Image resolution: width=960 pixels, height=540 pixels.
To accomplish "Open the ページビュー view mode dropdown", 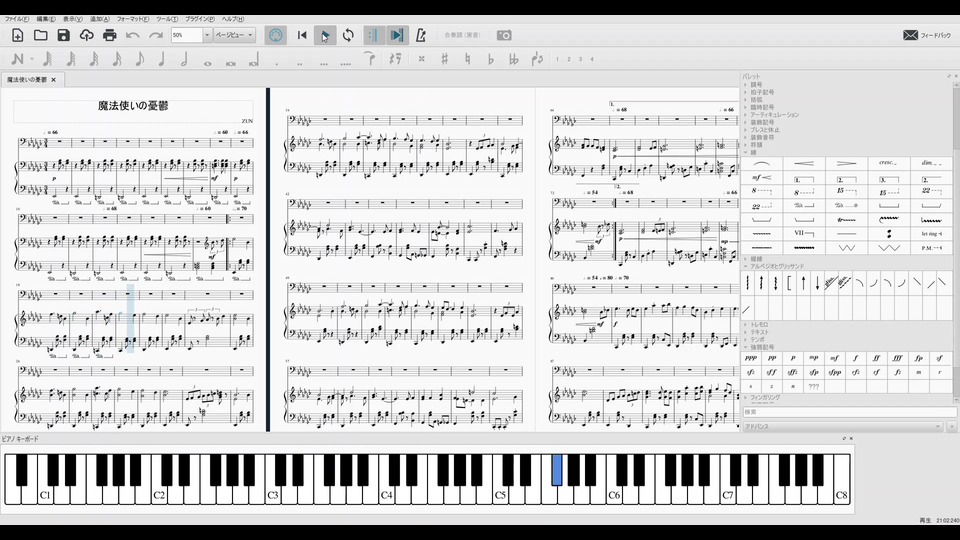I will click(234, 35).
